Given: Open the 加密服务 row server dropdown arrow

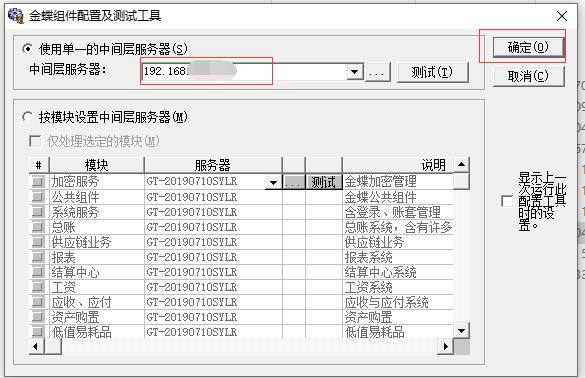Looking at the screenshot, I should [x=273, y=182].
